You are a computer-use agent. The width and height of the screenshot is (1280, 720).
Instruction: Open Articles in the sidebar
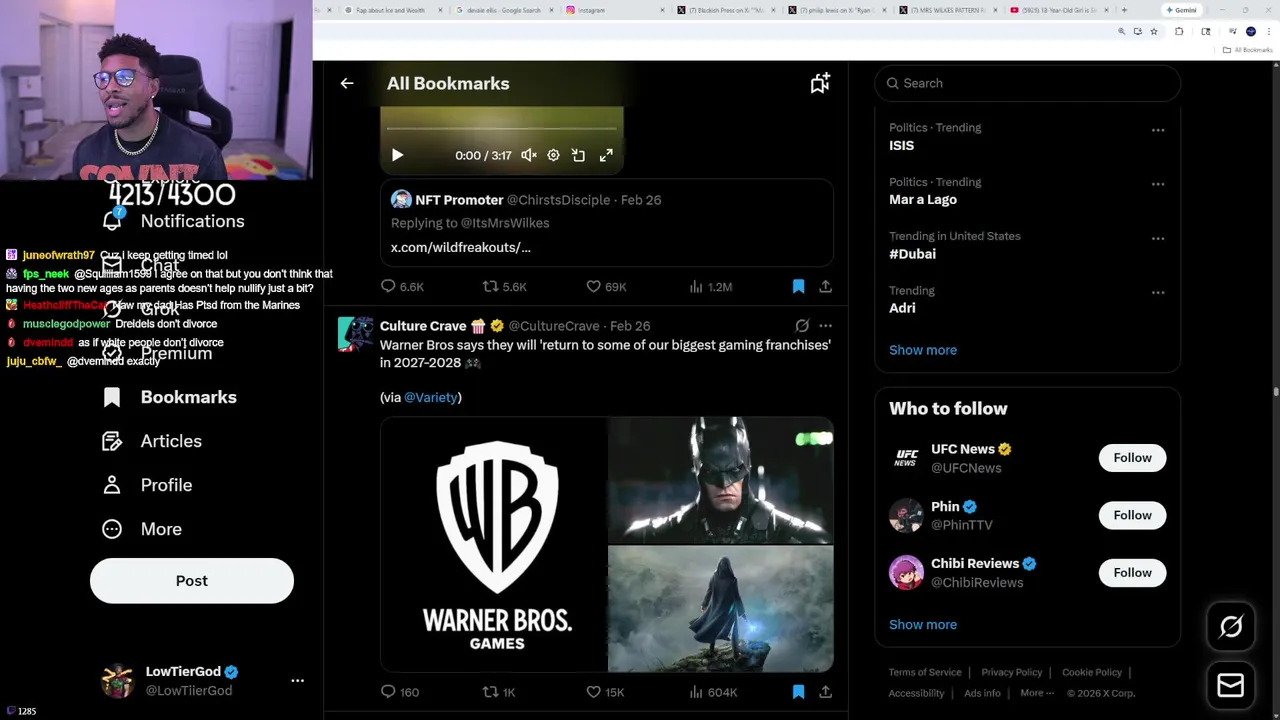pos(152,442)
